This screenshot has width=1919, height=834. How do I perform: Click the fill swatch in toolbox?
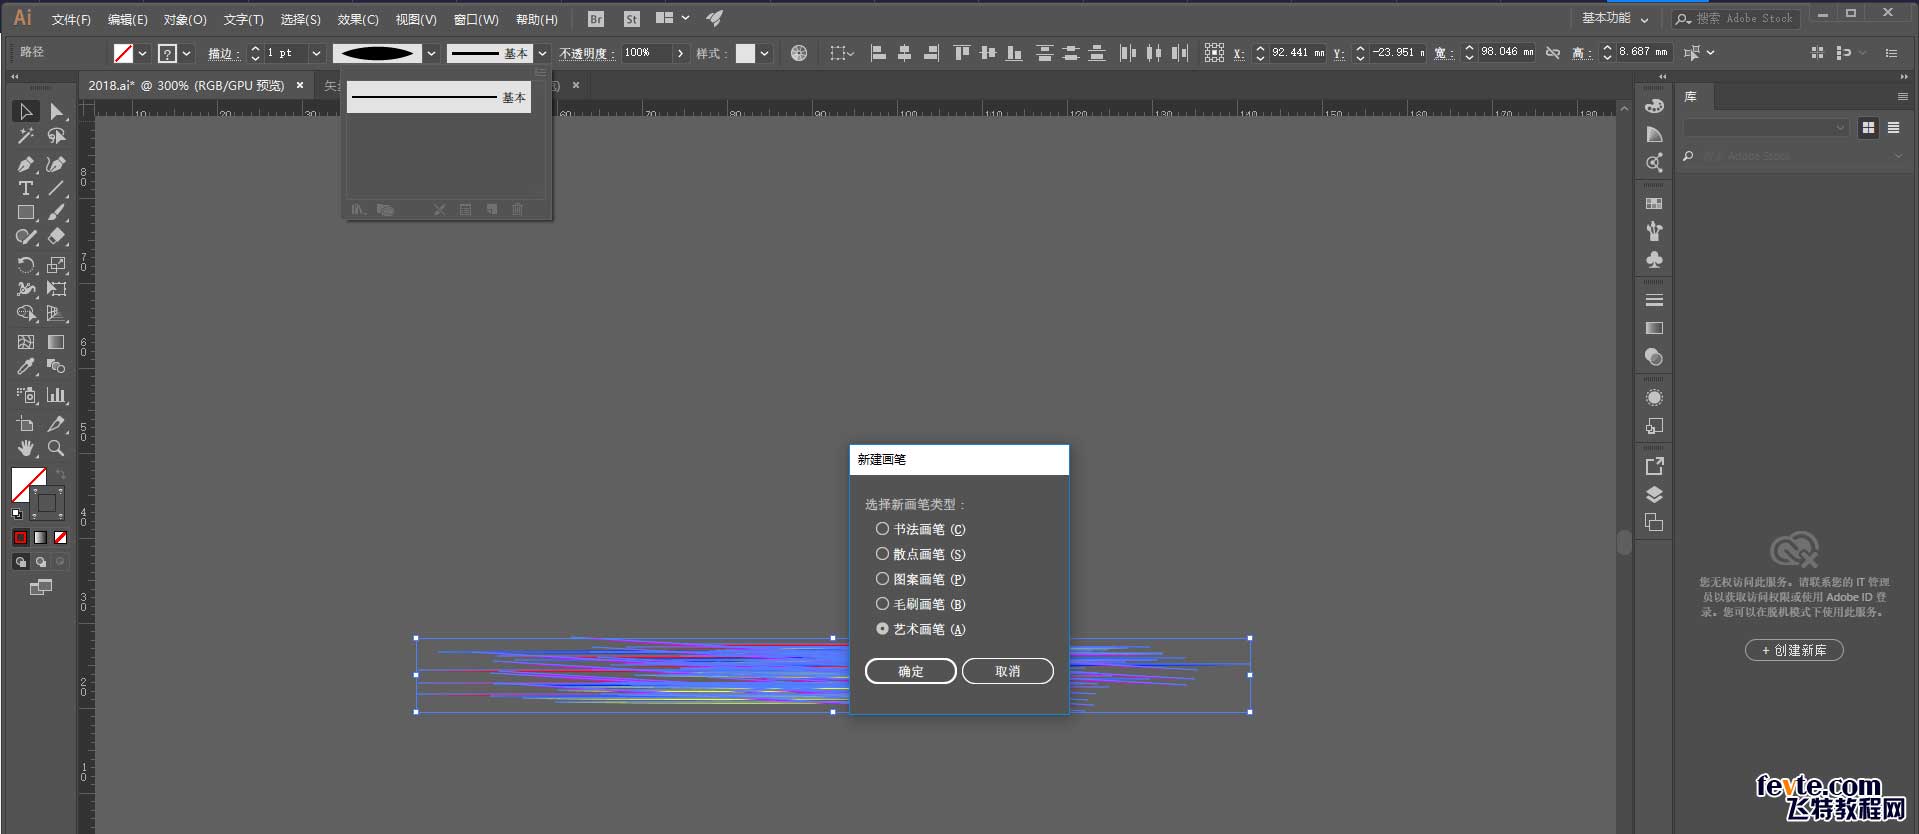click(x=27, y=484)
